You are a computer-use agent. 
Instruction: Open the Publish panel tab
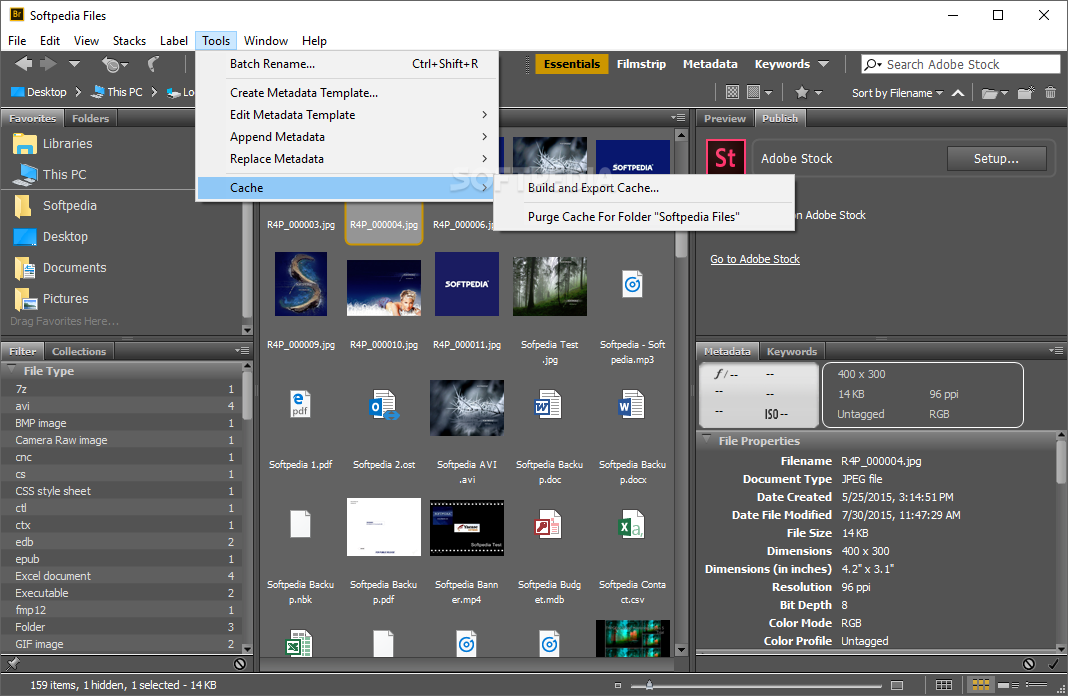[780, 118]
